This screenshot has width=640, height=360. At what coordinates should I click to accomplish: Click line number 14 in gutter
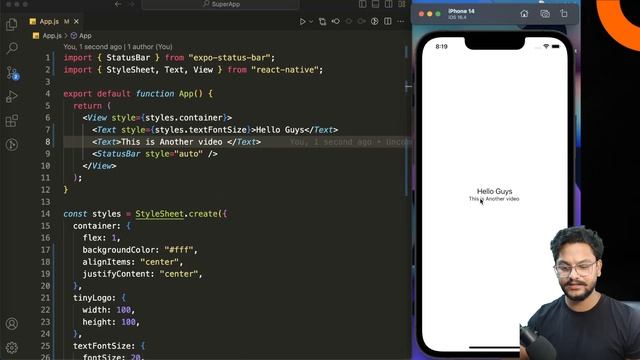pos(45,214)
